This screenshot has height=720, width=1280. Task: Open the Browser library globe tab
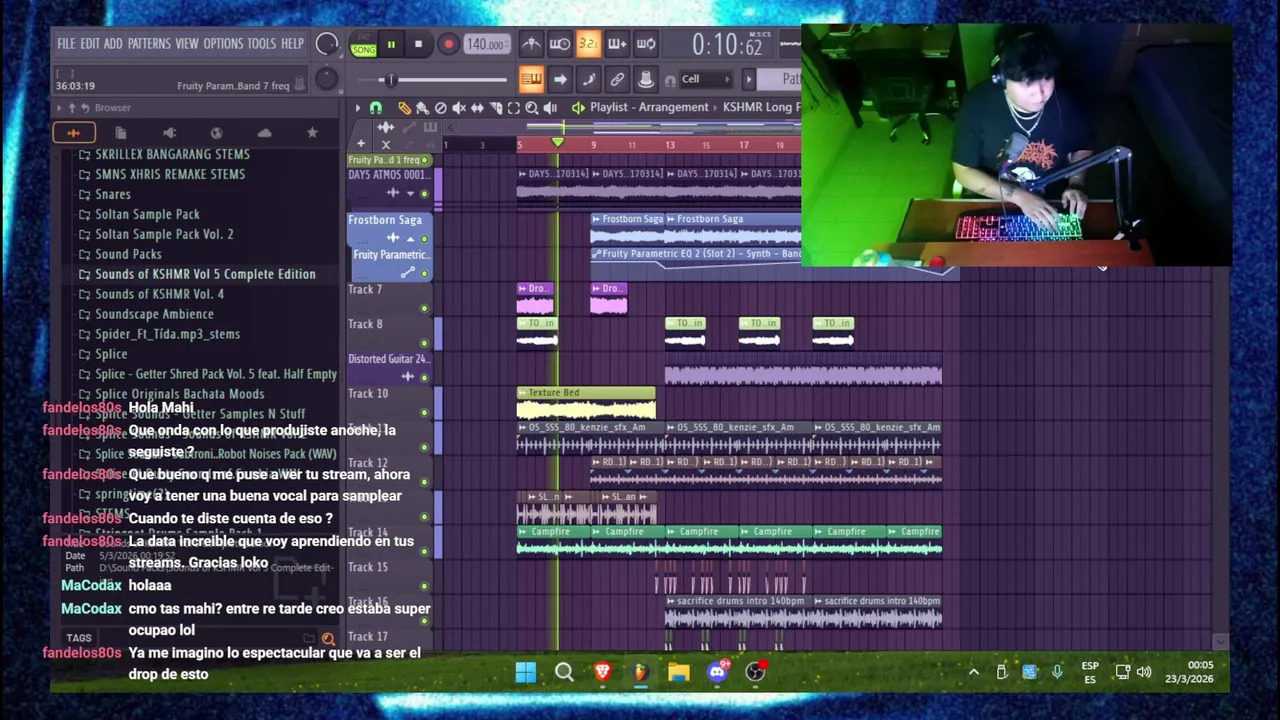(216, 132)
